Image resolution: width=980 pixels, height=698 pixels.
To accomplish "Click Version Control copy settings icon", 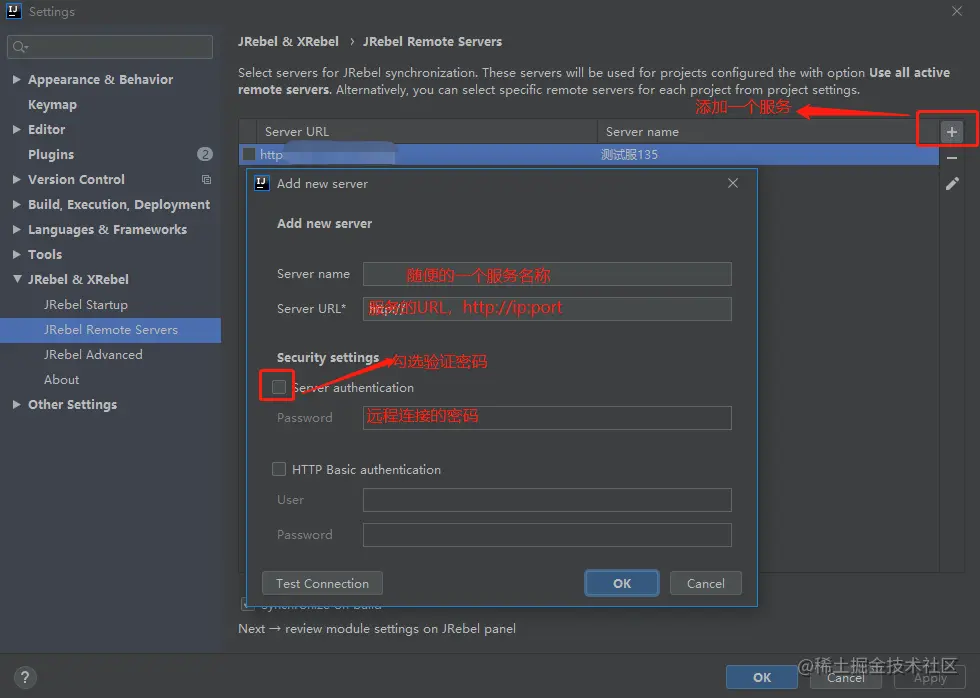I will pos(206,179).
